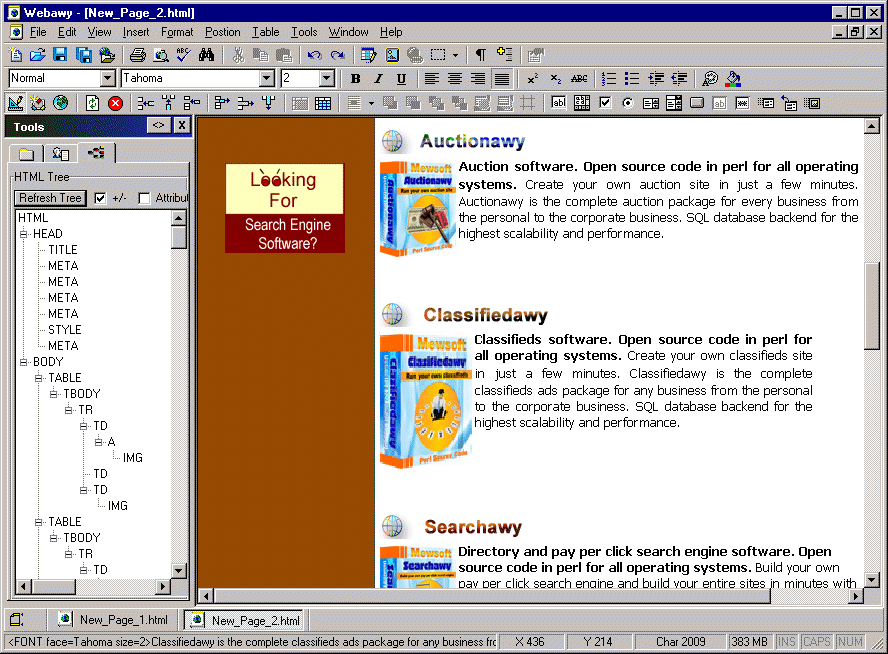This screenshot has height=654, width=888.
Task: Click the Auctionawy heading link
Action: [x=472, y=142]
